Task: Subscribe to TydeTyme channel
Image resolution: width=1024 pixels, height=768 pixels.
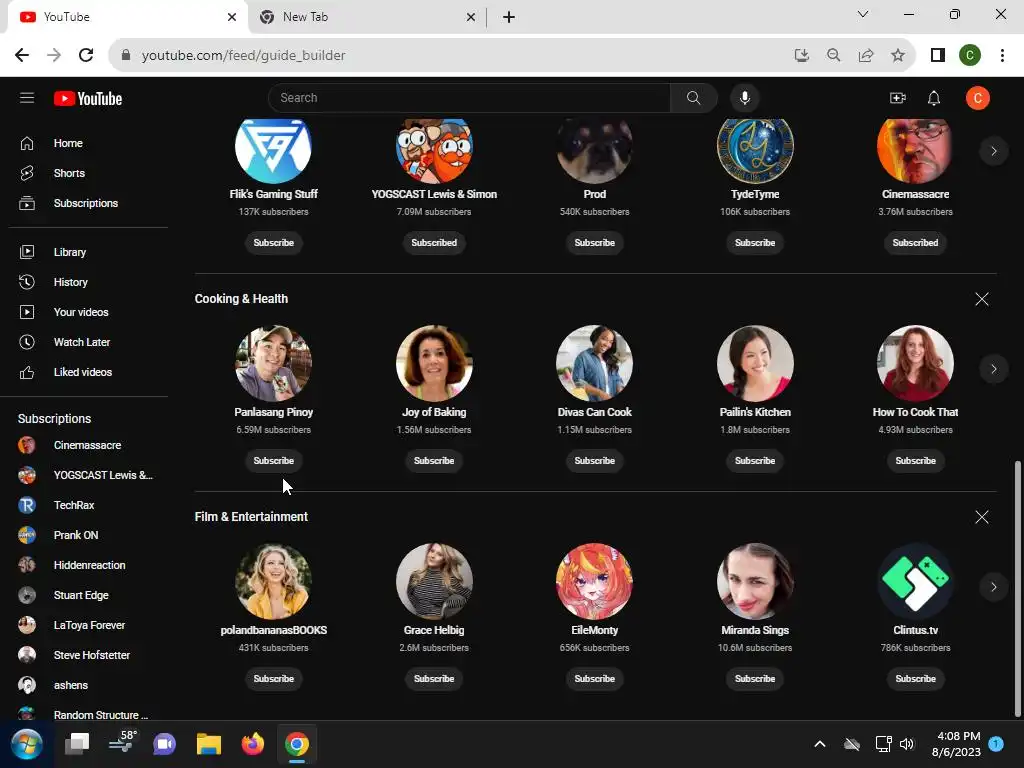Action: pyautogui.click(x=755, y=243)
